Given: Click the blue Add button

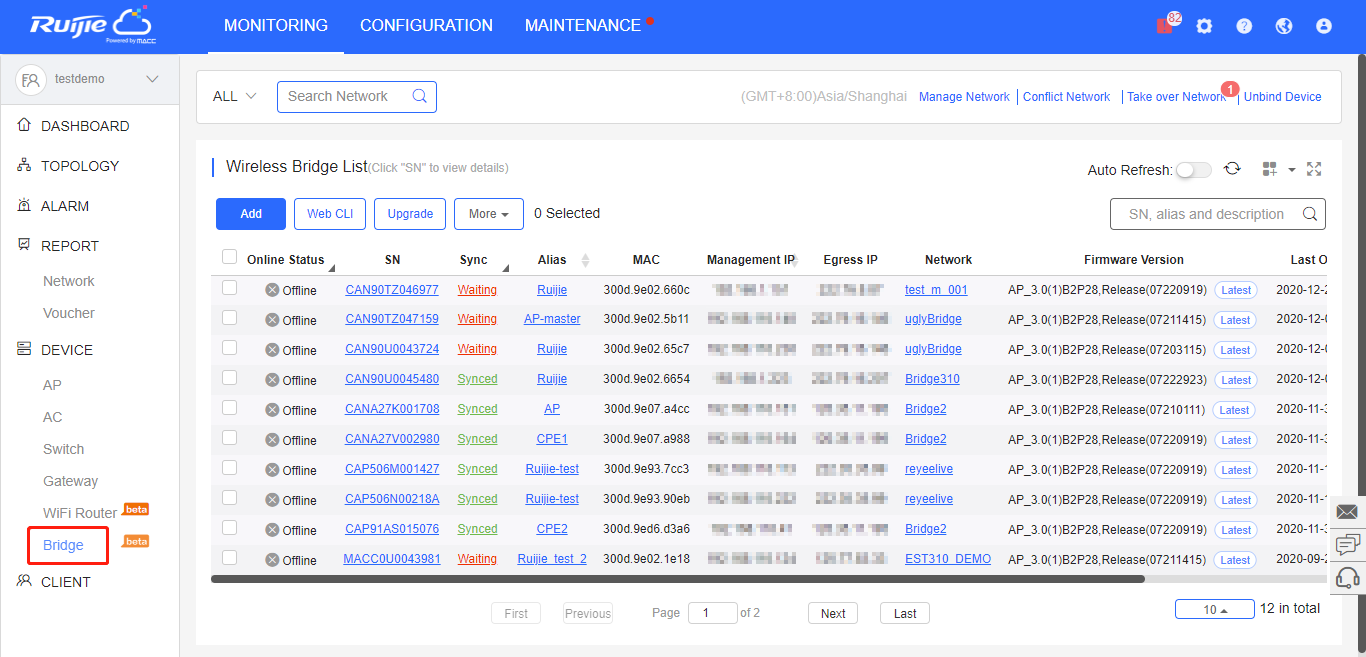Looking at the screenshot, I should tap(251, 214).
